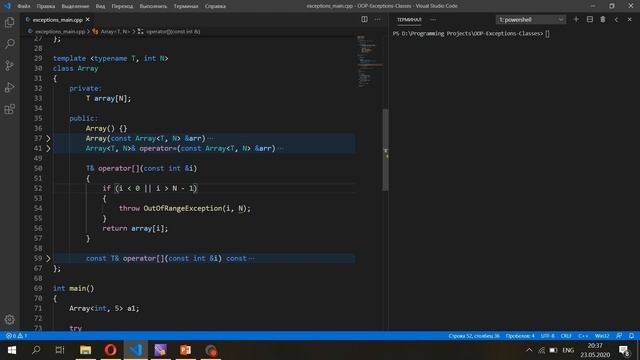Image resolution: width=640 pixels, height=360 pixels.
Task: Click line and column status entry
Action: (474, 336)
